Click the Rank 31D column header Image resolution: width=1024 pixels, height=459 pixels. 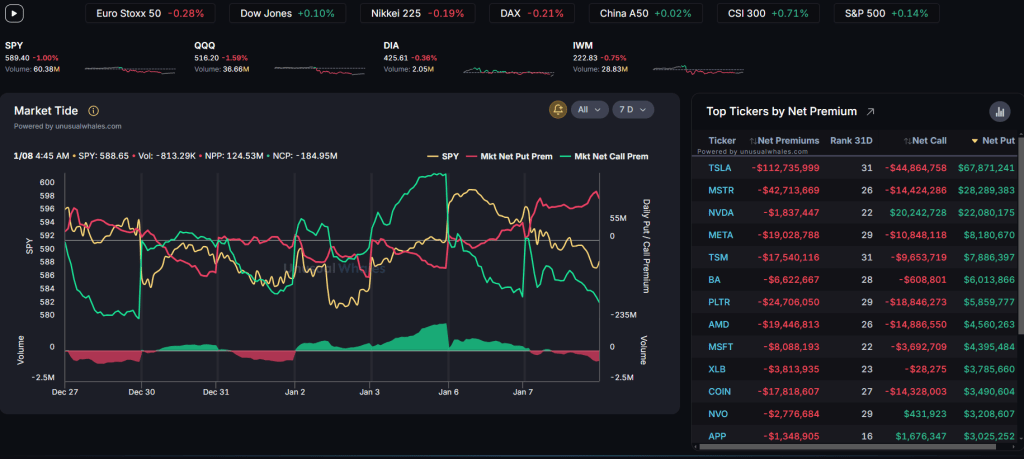pyautogui.click(x=851, y=141)
